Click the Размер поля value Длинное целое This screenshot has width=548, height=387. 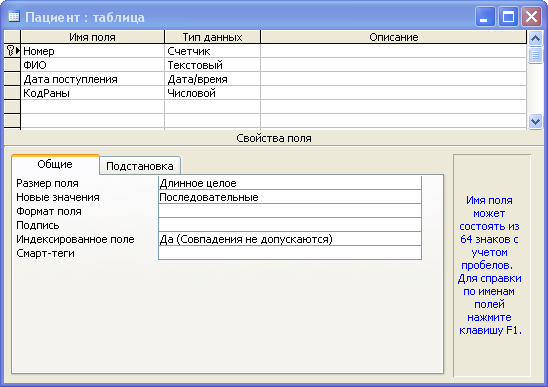point(290,183)
